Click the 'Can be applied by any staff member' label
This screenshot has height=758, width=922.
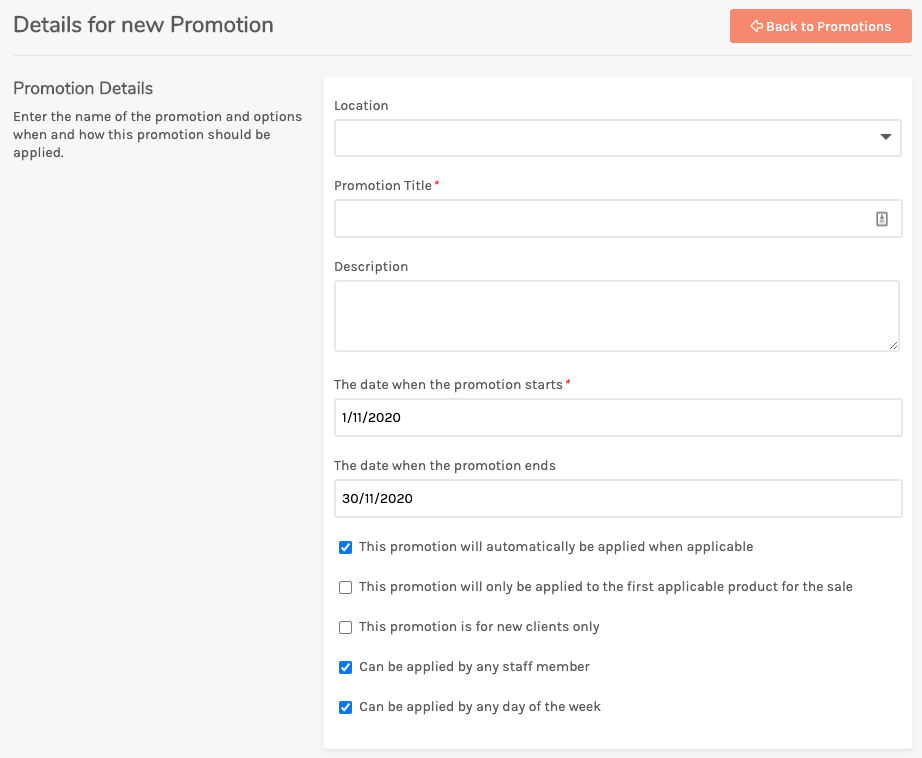tap(475, 667)
